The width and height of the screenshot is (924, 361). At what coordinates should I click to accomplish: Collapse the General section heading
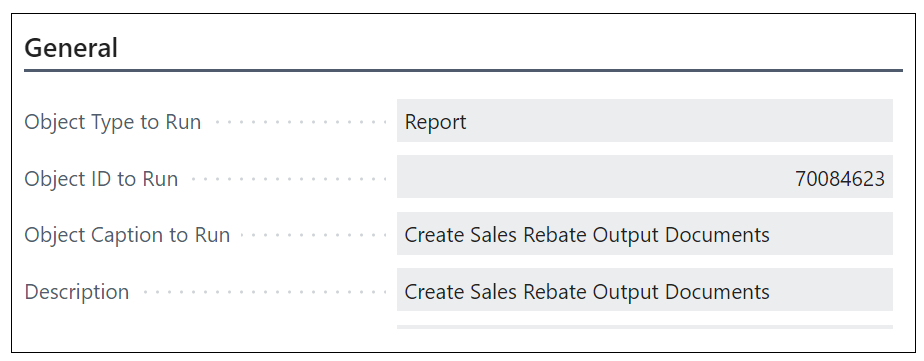71,48
